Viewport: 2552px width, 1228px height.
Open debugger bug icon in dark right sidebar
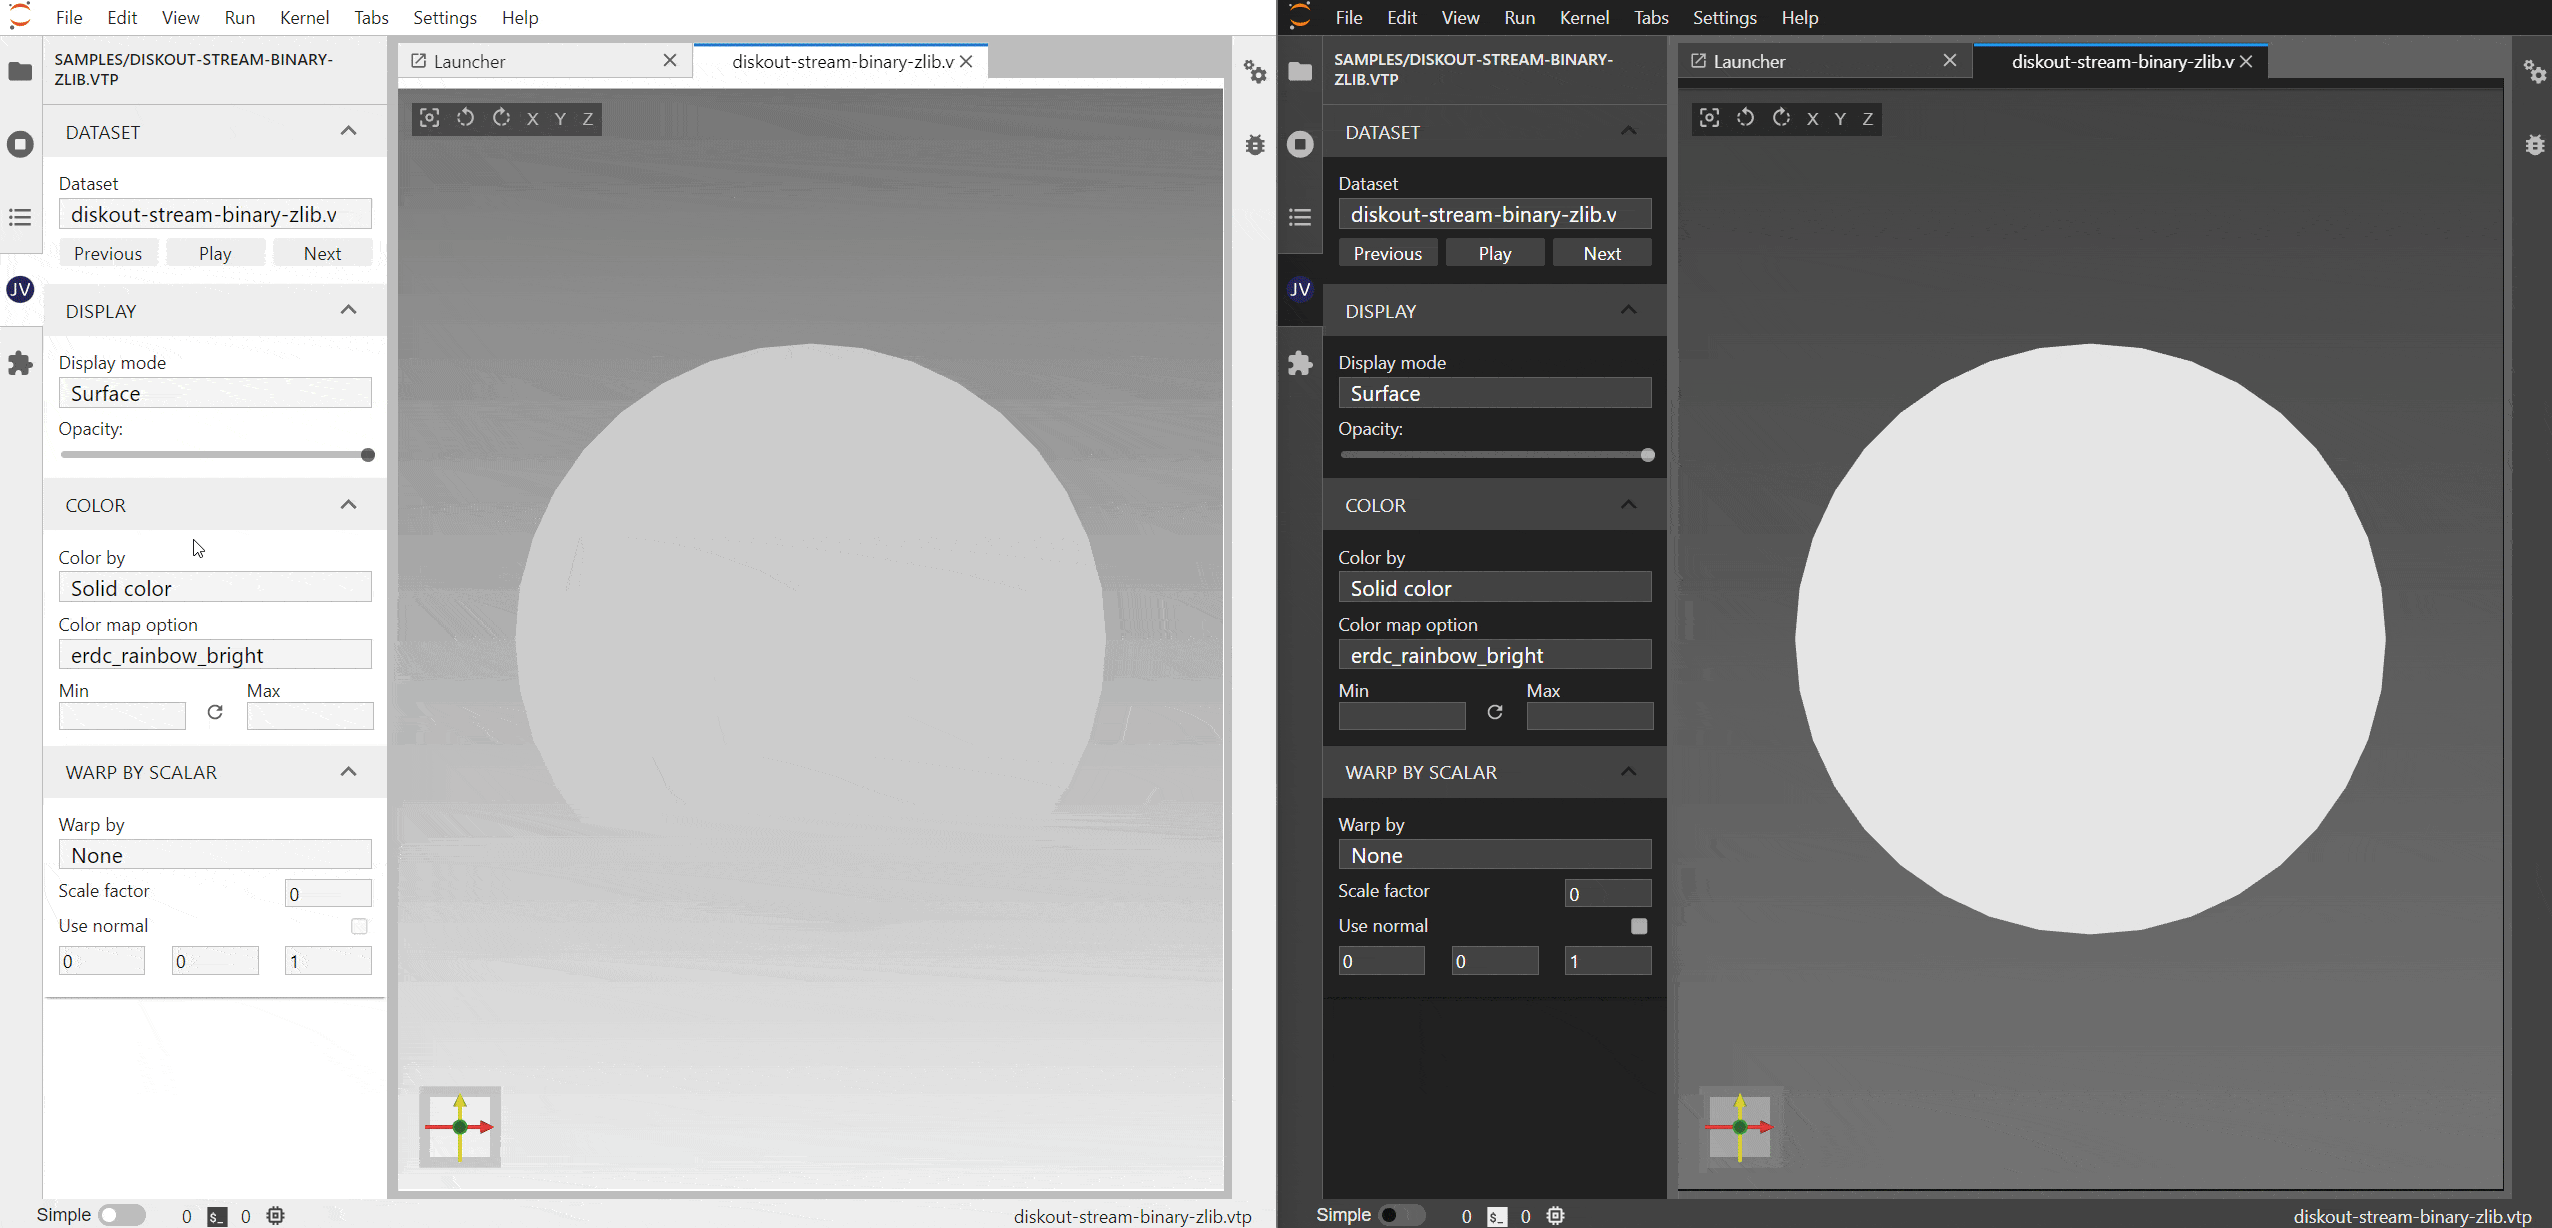click(2534, 145)
